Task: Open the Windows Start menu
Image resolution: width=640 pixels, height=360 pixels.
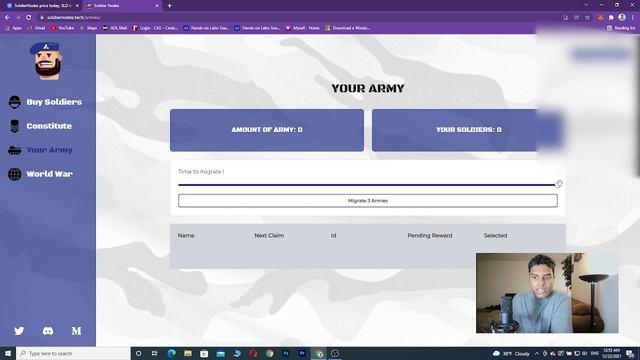Action: tap(8, 353)
